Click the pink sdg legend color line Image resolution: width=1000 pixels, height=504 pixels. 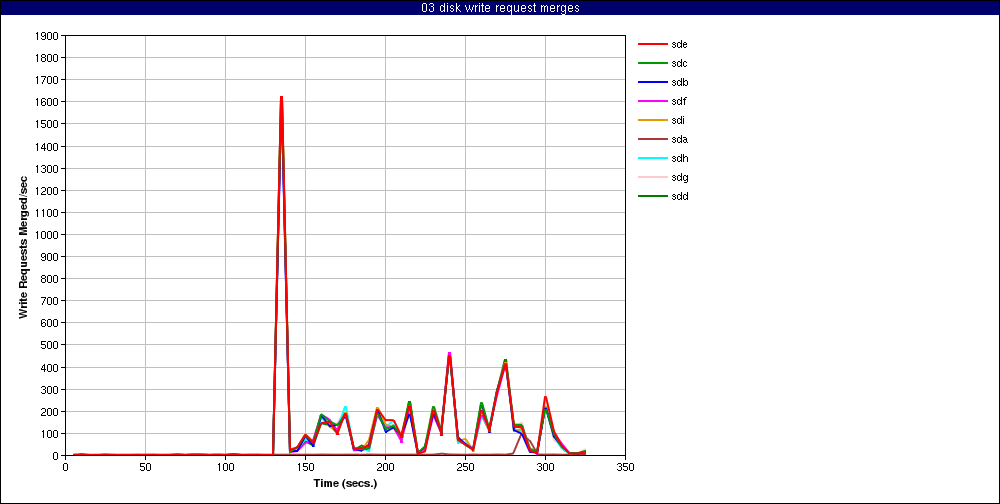point(651,177)
